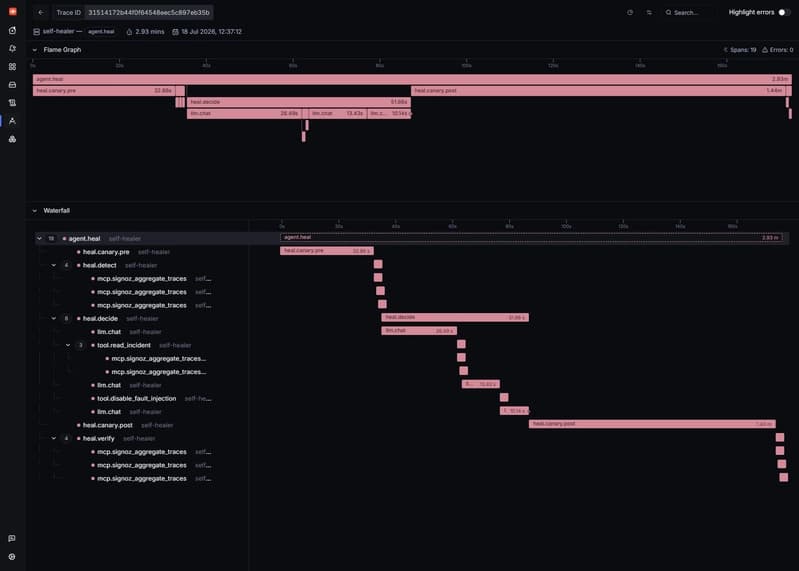Click the llm.chat 26.69s waterfall bar
This screenshot has height=571, width=799.
point(419,331)
